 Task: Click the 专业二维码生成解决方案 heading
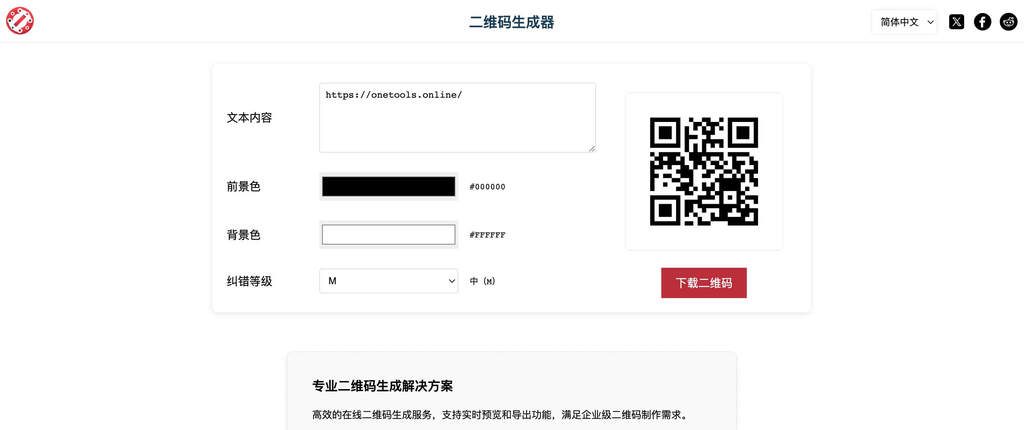click(383, 386)
